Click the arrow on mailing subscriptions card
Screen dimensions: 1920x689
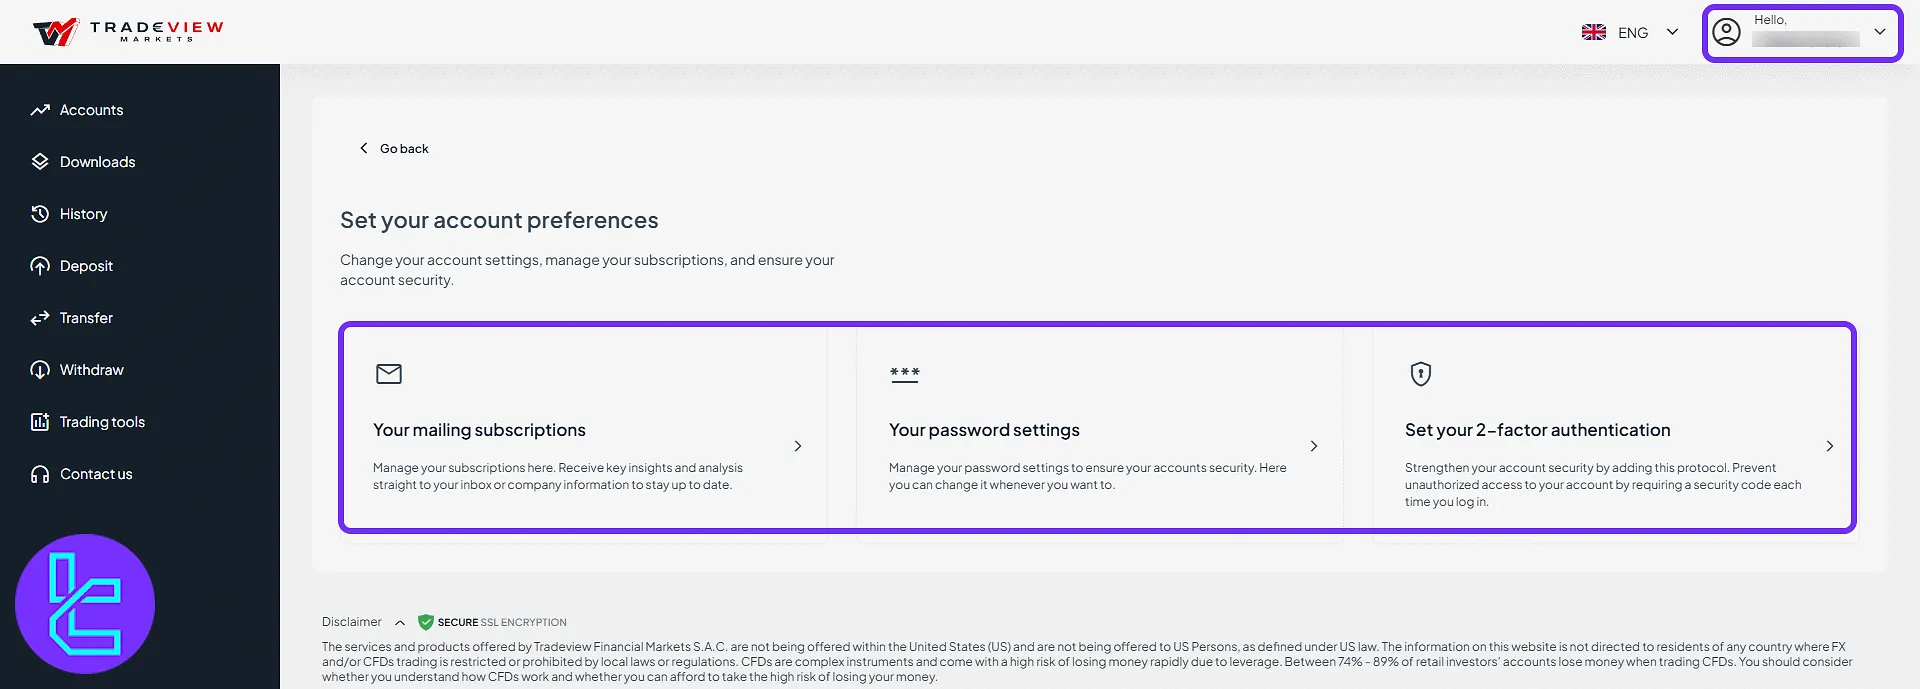click(x=798, y=446)
